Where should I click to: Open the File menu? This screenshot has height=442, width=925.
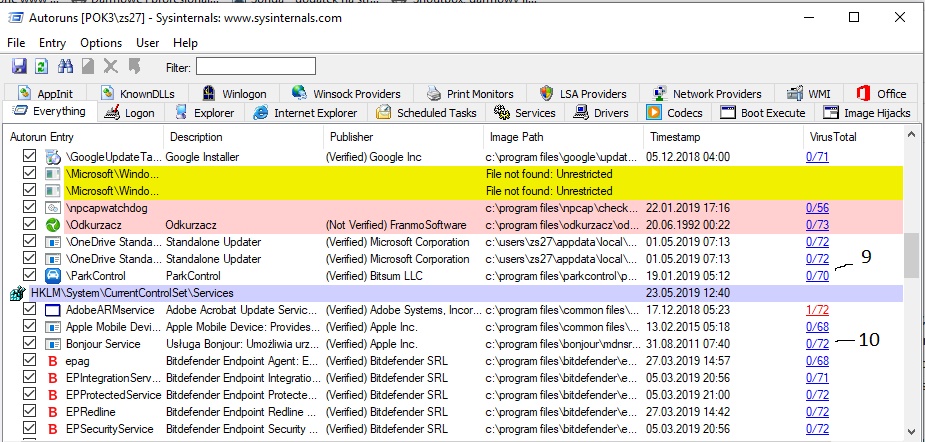(16, 43)
